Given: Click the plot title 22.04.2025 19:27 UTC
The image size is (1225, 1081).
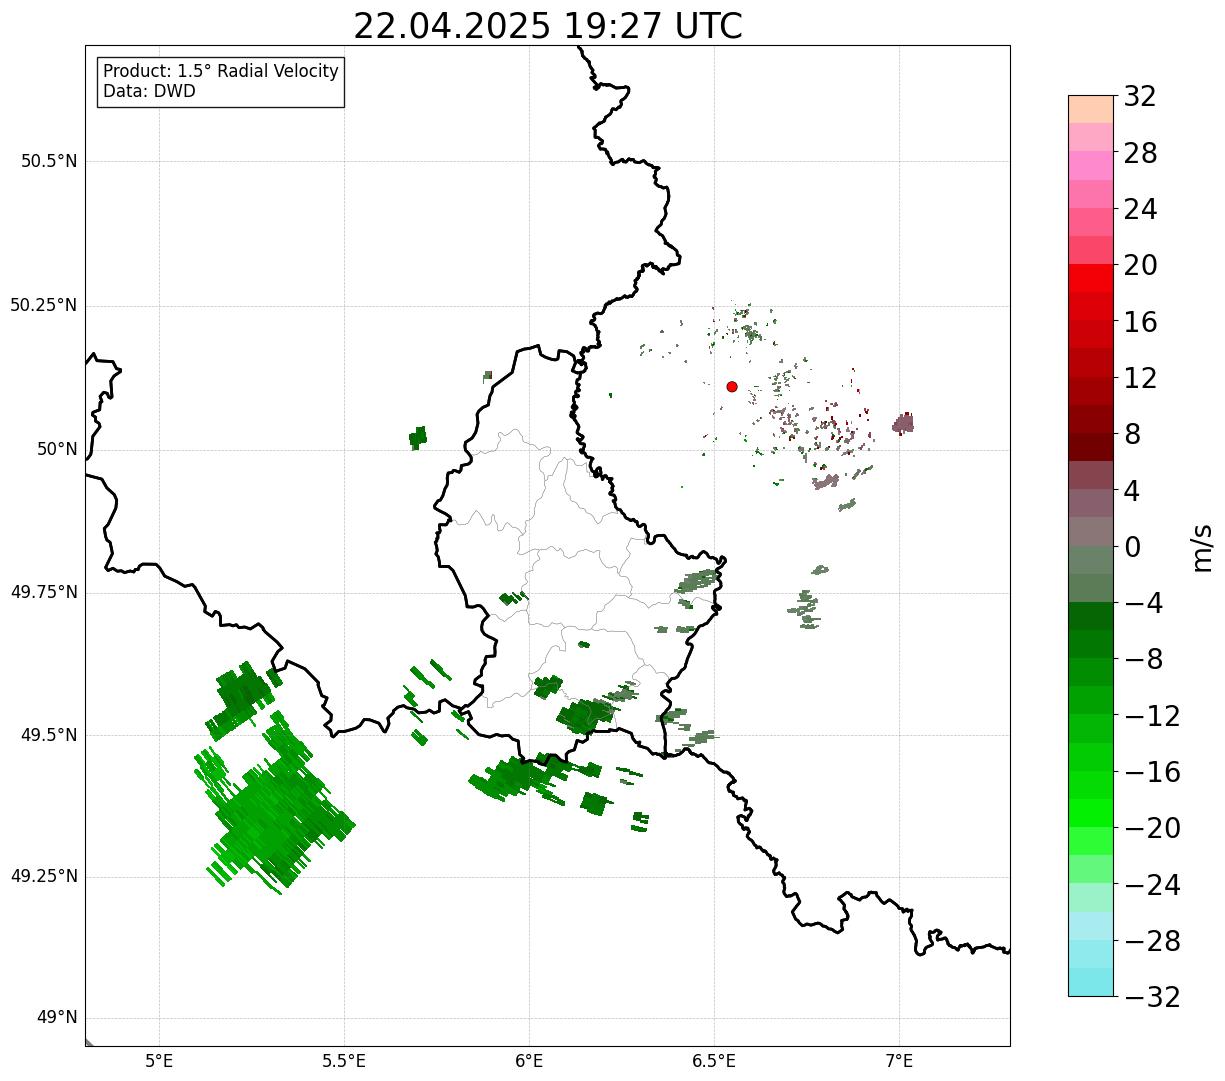Looking at the screenshot, I should (548, 26).
